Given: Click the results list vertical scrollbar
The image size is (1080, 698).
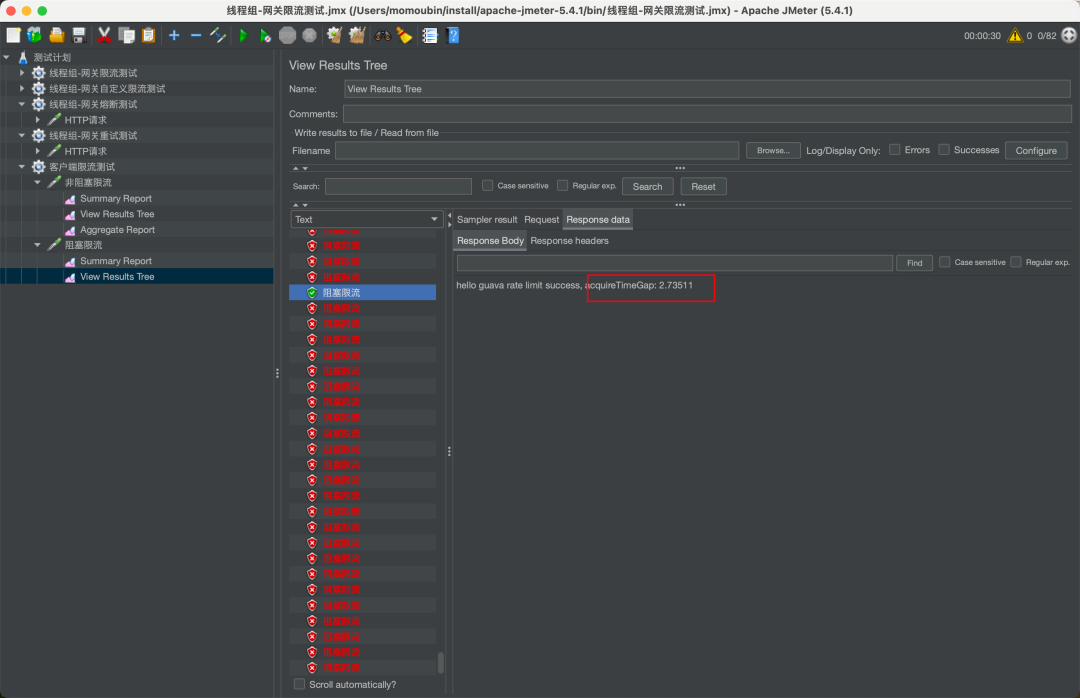Looking at the screenshot, I should (x=441, y=664).
